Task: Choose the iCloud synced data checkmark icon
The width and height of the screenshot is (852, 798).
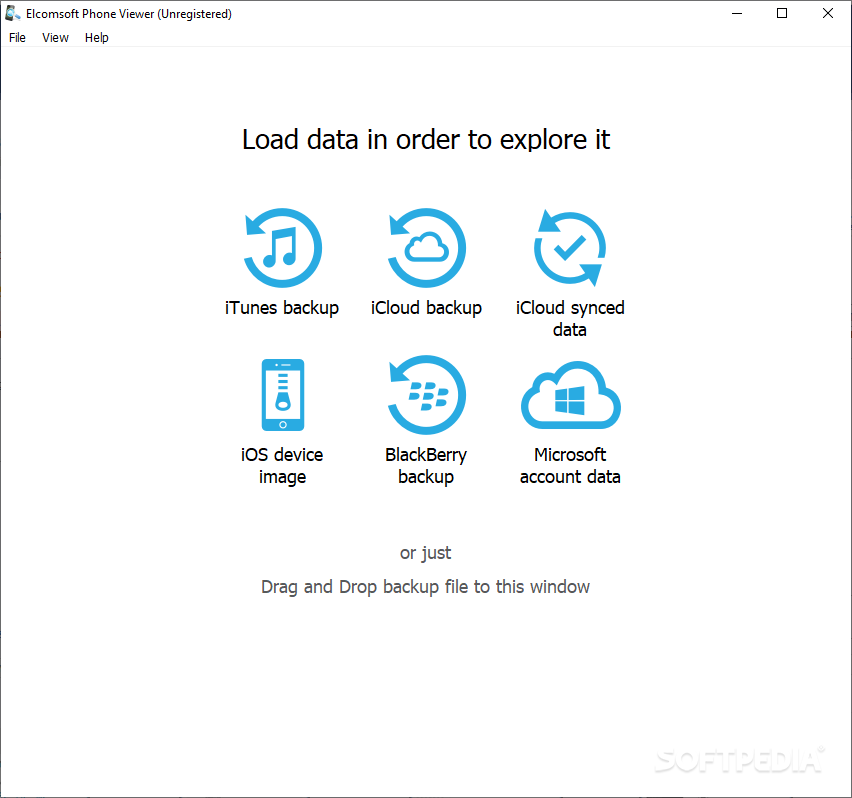Action: pyautogui.click(x=570, y=248)
